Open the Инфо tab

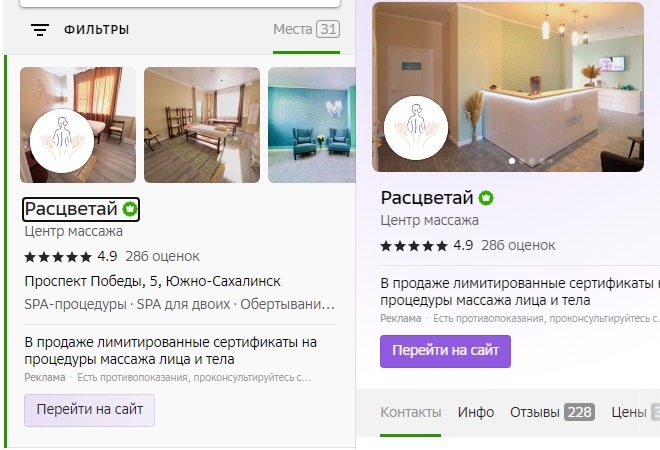point(476,413)
